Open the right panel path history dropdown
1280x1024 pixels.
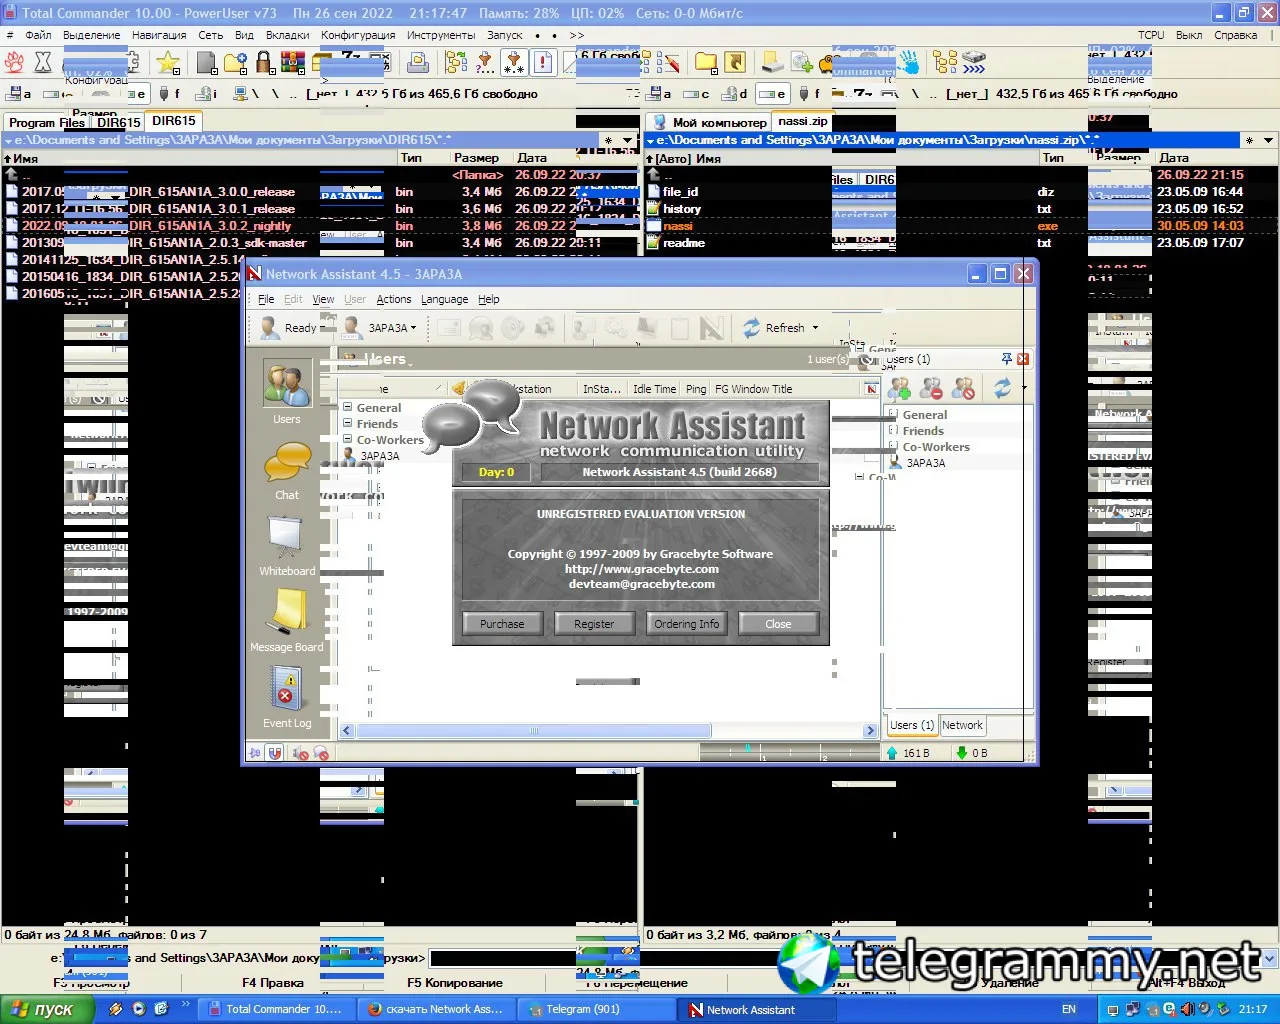coord(1269,140)
